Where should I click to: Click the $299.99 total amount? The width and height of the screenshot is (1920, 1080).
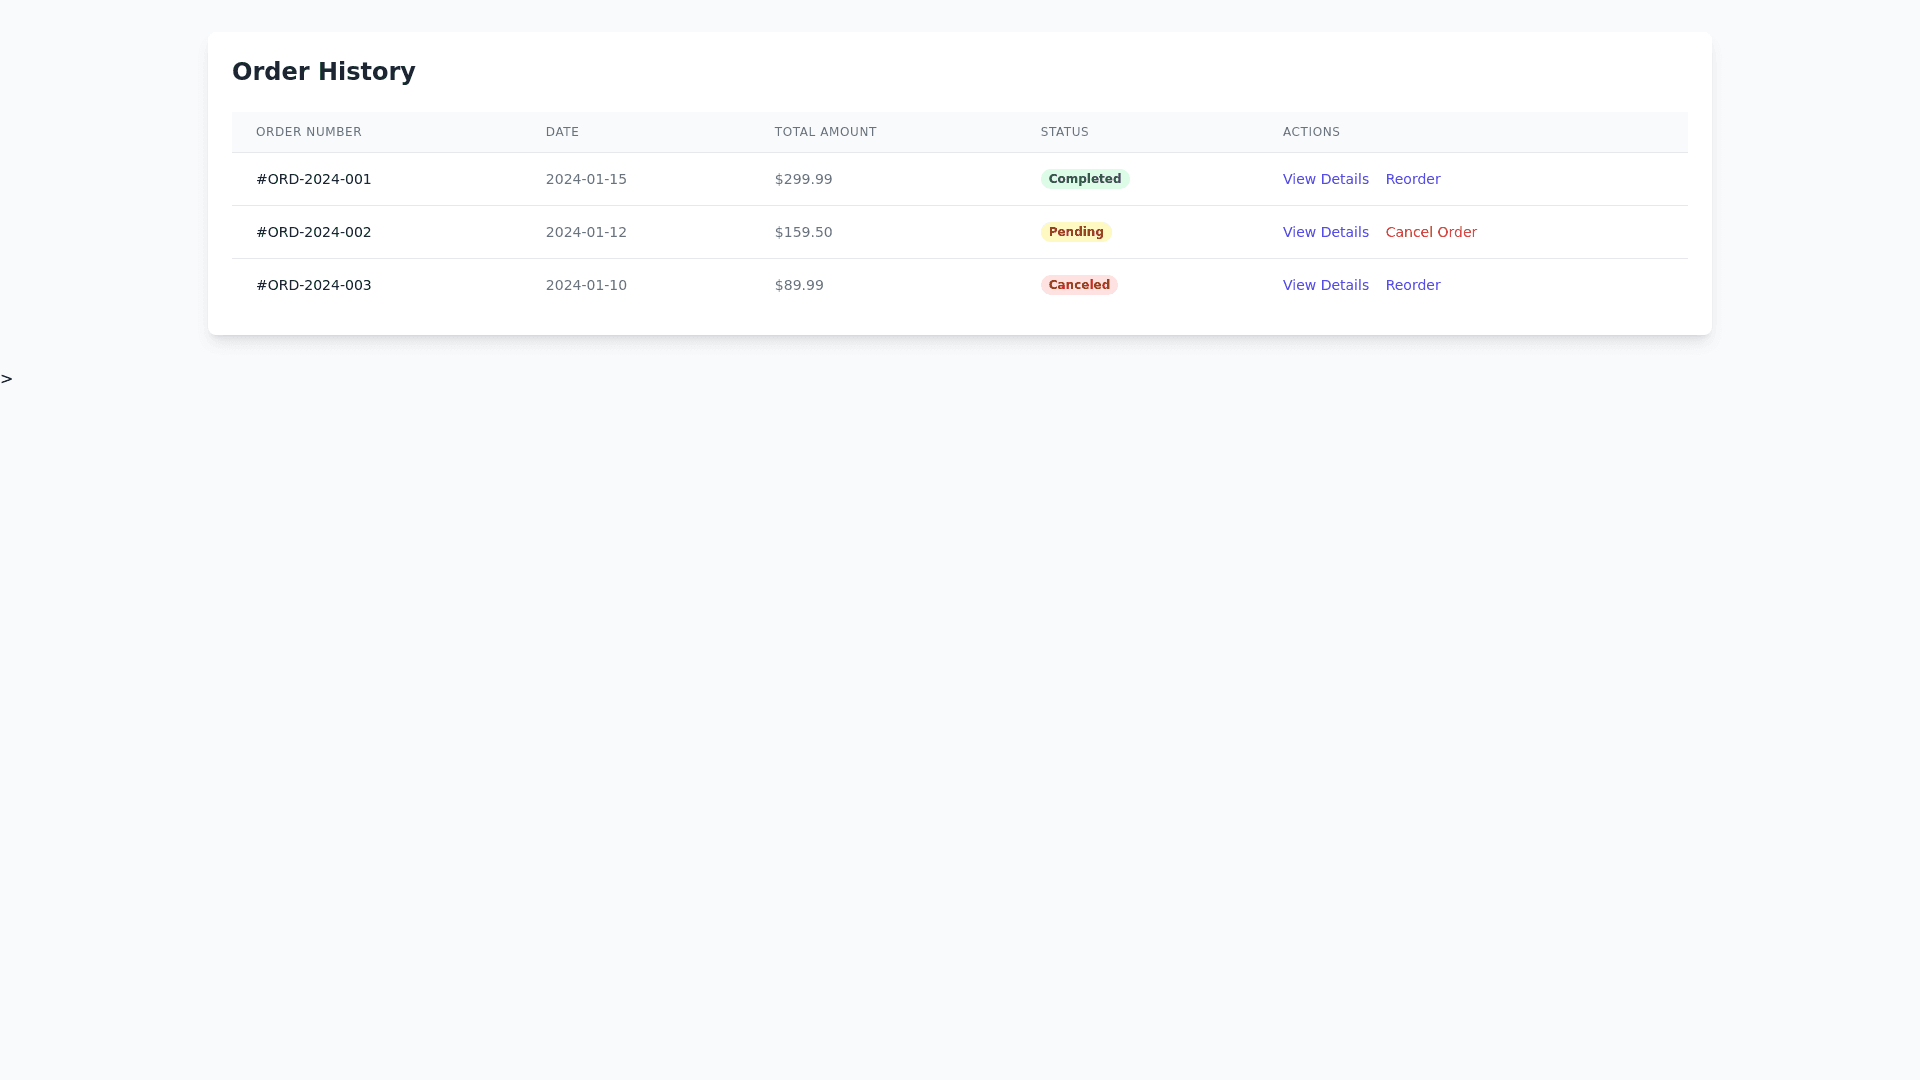[x=803, y=179]
